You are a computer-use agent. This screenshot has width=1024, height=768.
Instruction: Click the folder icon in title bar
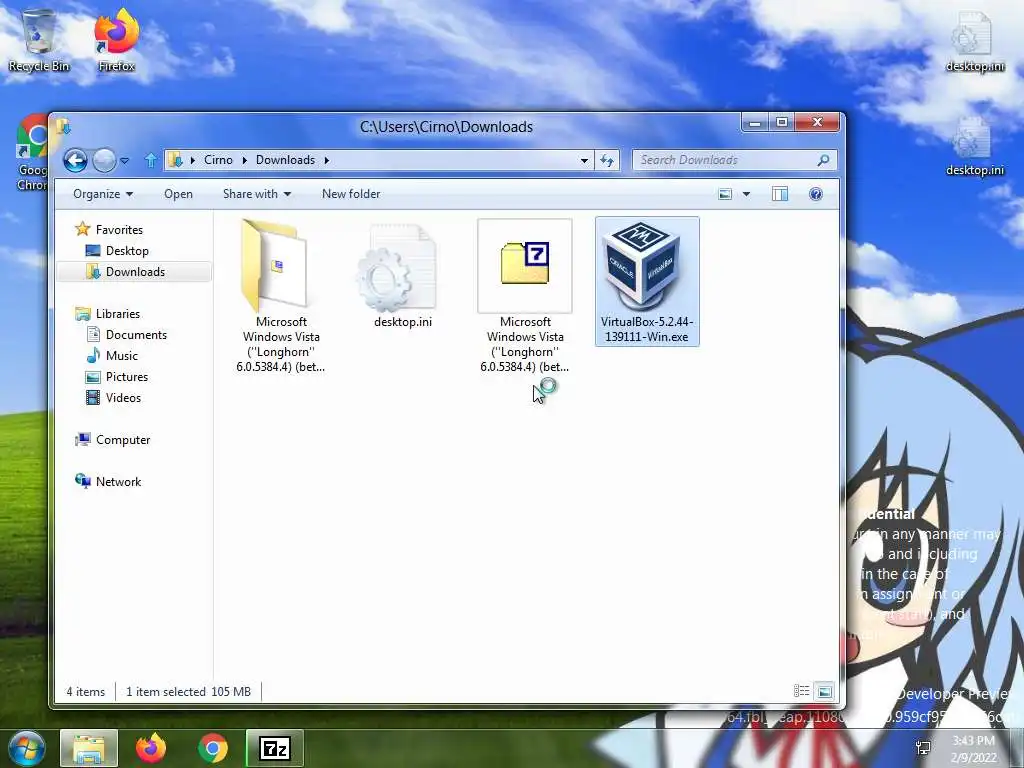click(63, 126)
